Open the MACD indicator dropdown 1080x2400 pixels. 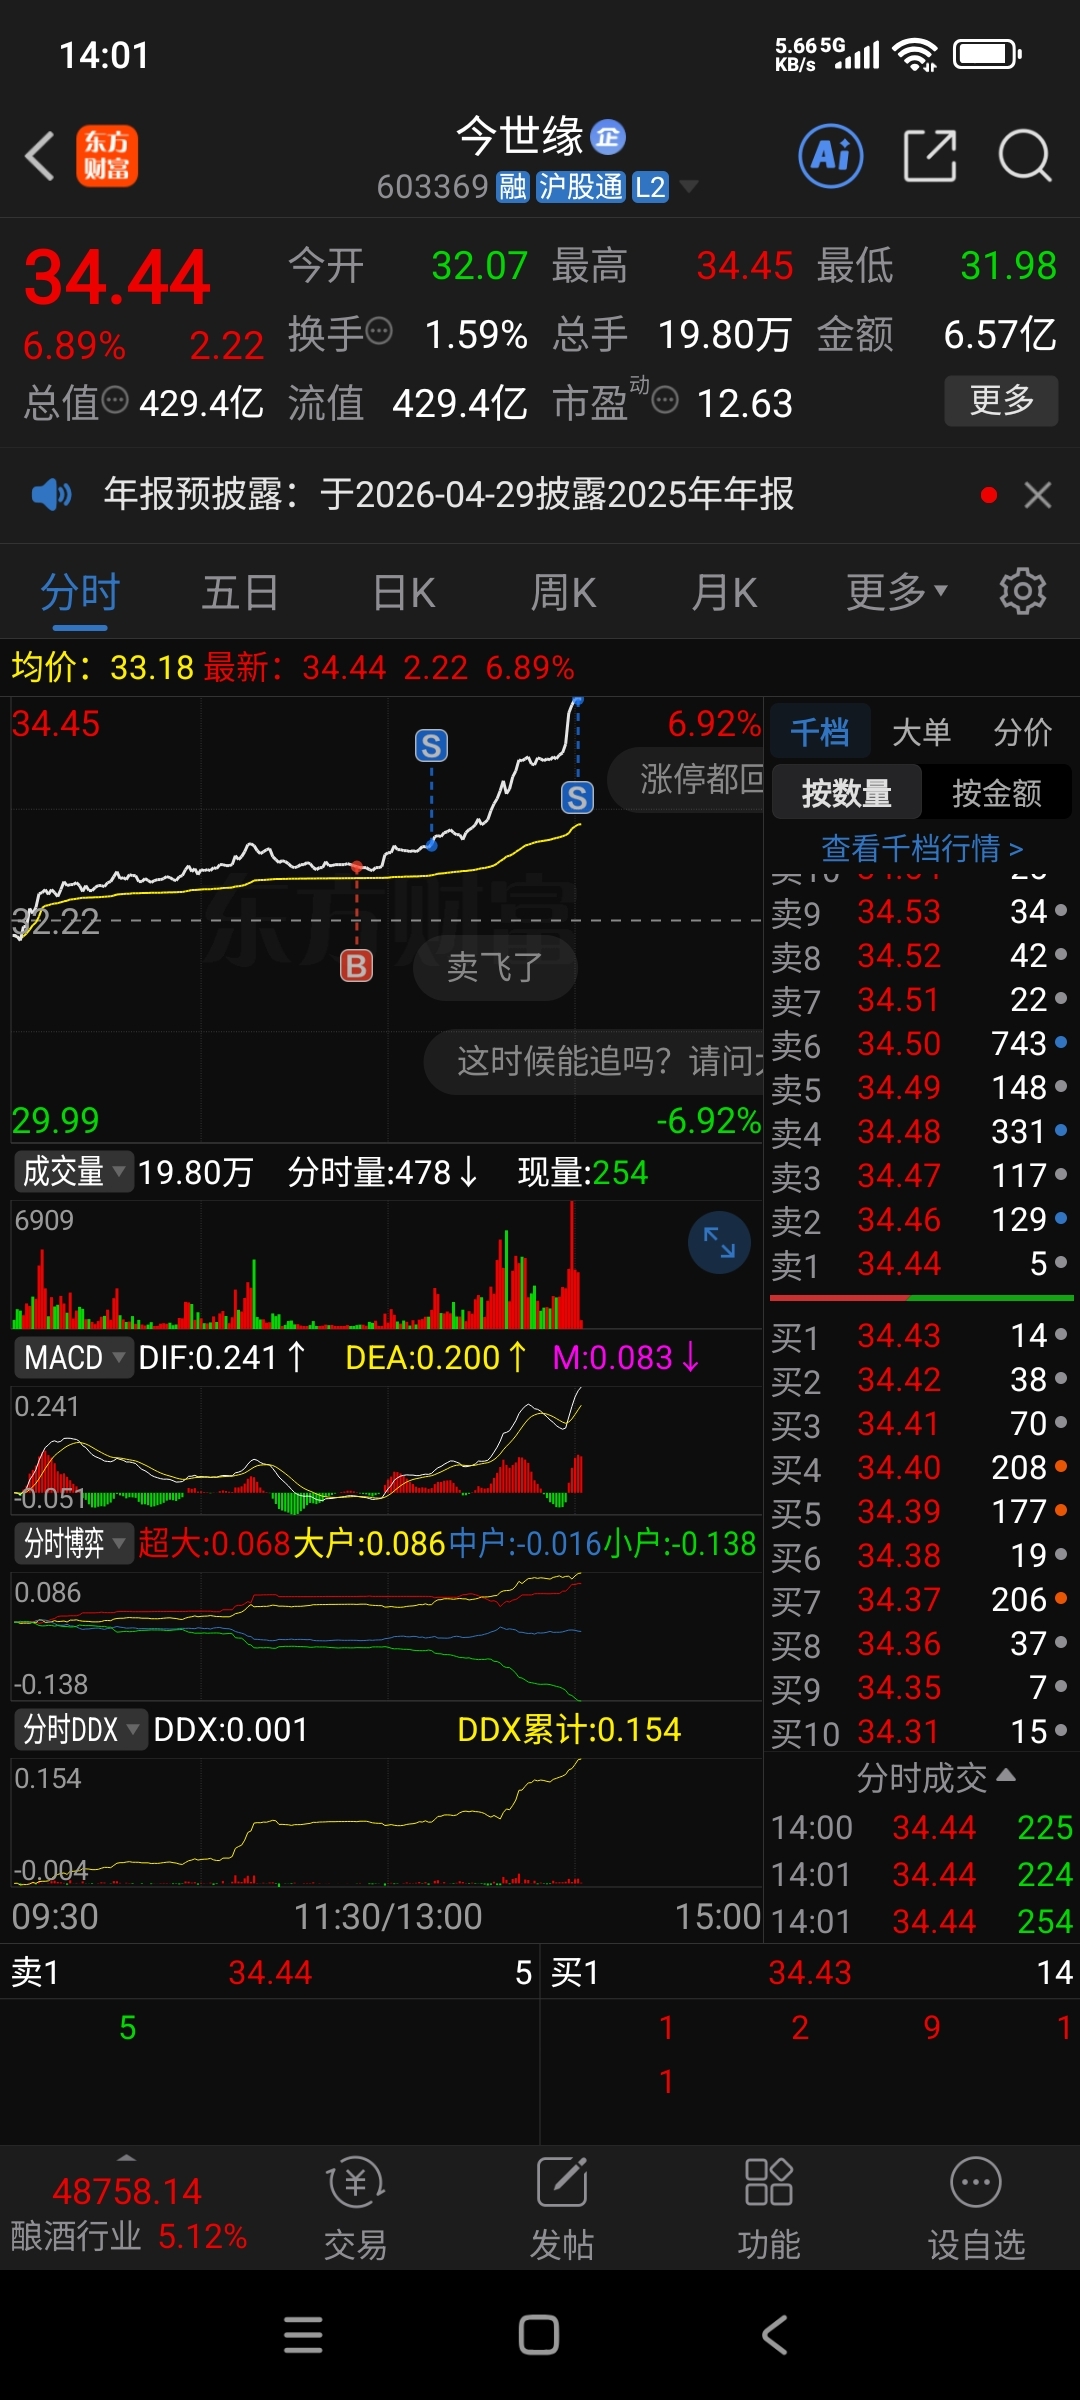tap(74, 1357)
